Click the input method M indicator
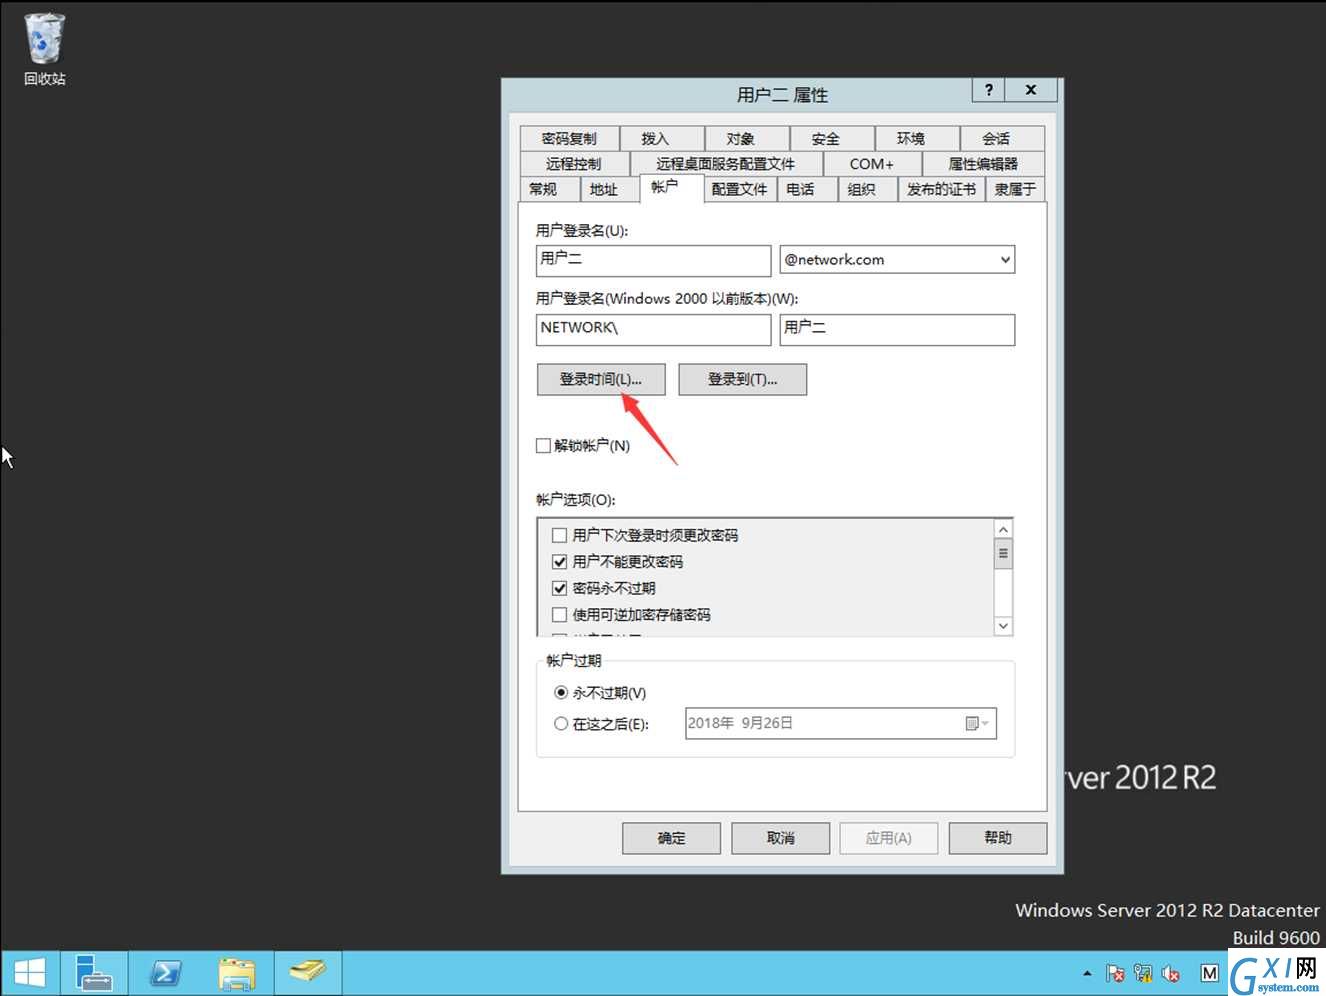The image size is (1326, 996). point(1209,973)
